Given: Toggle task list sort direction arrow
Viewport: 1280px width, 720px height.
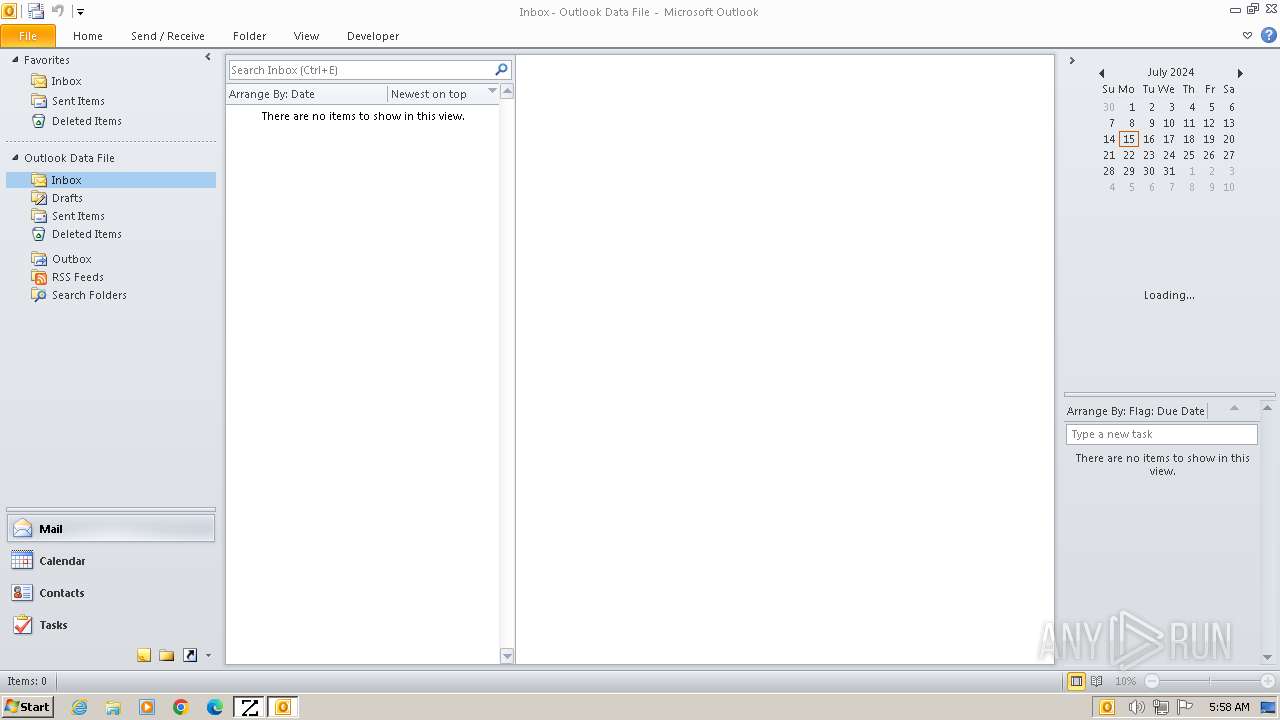Looking at the screenshot, I should [1234, 408].
